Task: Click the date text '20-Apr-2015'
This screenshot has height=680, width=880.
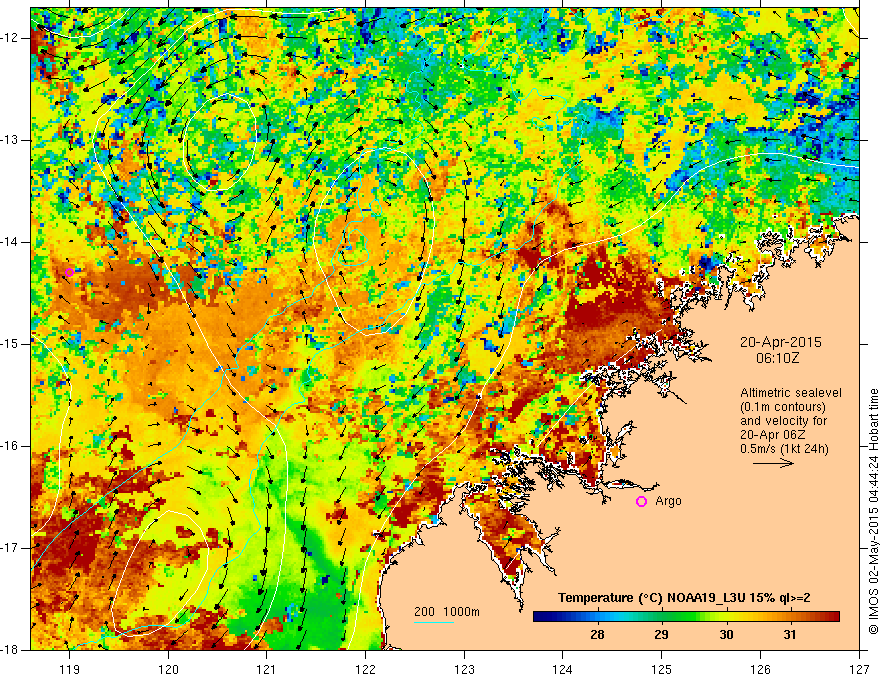Action: click(x=781, y=342)
